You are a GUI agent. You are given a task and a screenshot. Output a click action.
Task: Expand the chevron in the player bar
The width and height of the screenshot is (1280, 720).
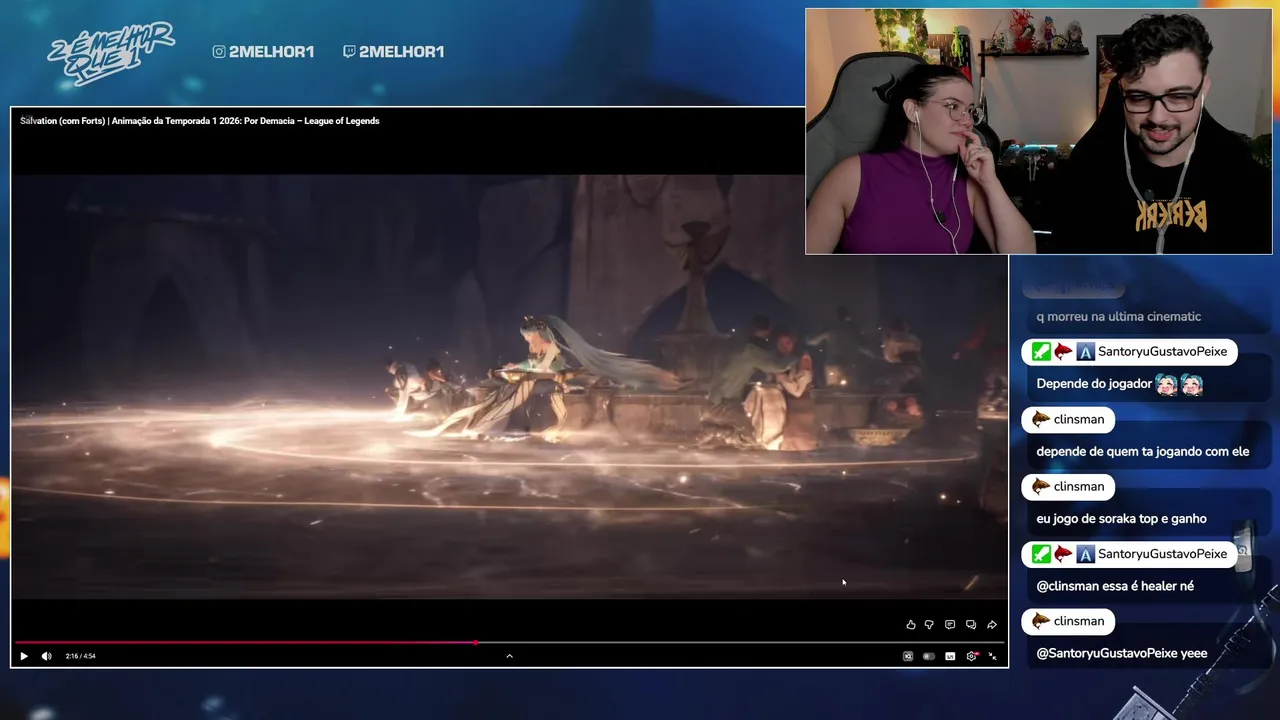coord(509,656)
